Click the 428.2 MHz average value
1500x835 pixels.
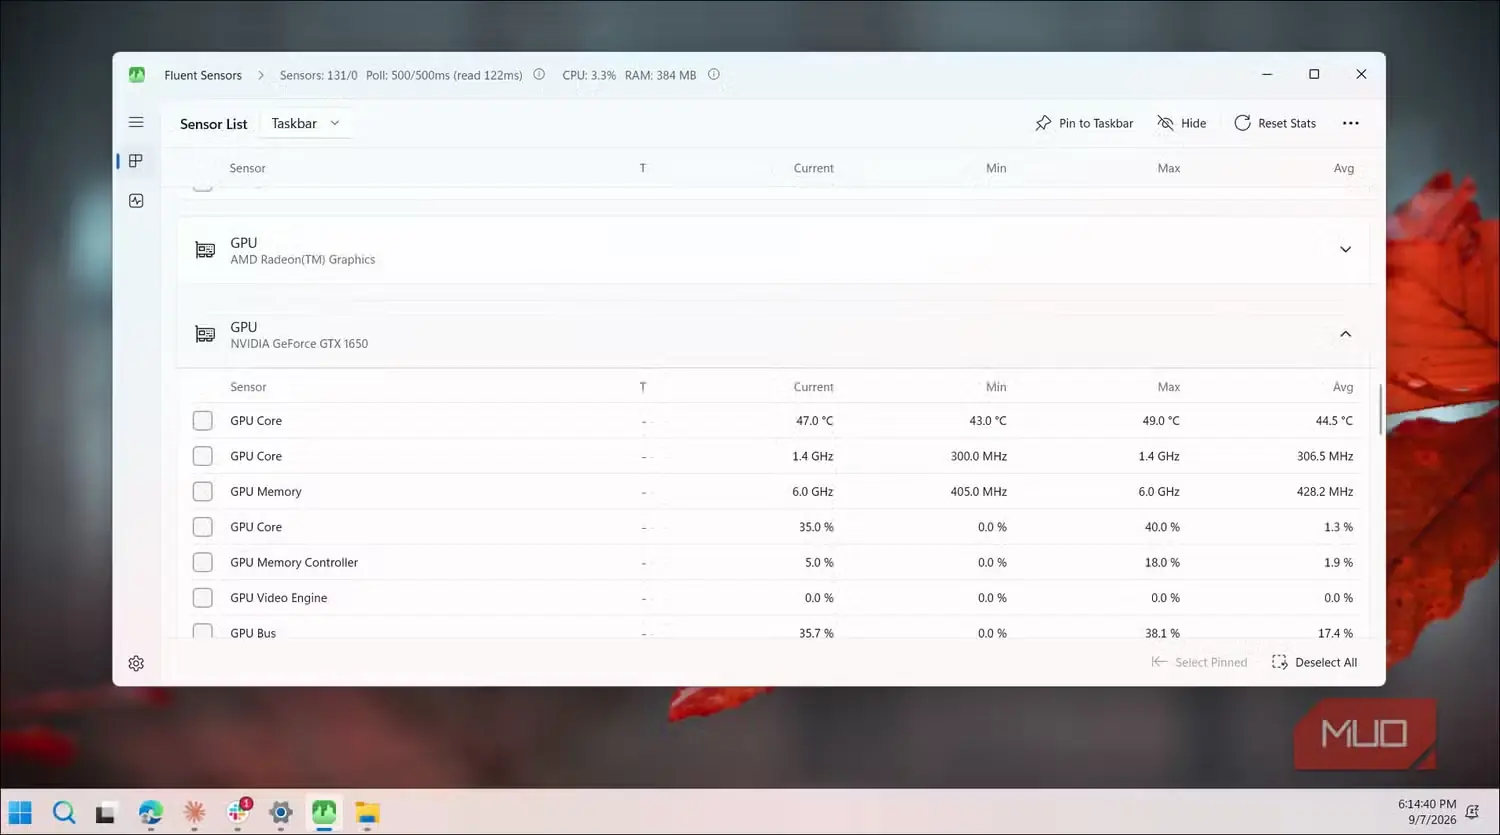[x=1325, y=492]
